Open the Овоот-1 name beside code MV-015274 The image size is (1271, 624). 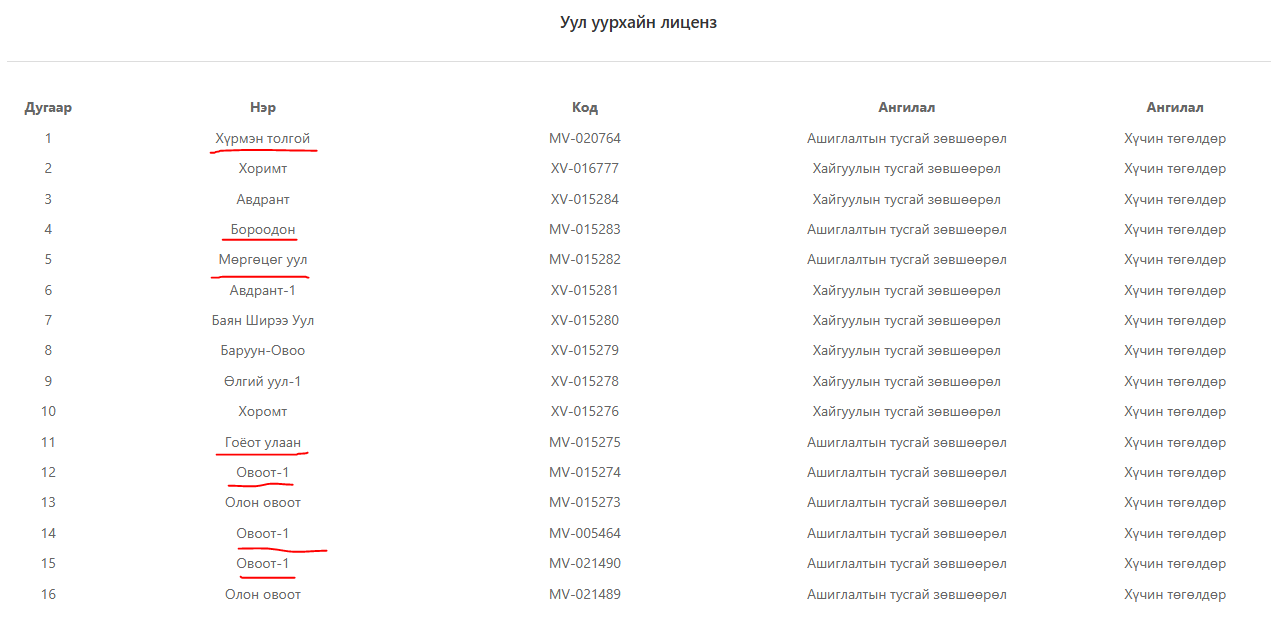click(262, 473)
